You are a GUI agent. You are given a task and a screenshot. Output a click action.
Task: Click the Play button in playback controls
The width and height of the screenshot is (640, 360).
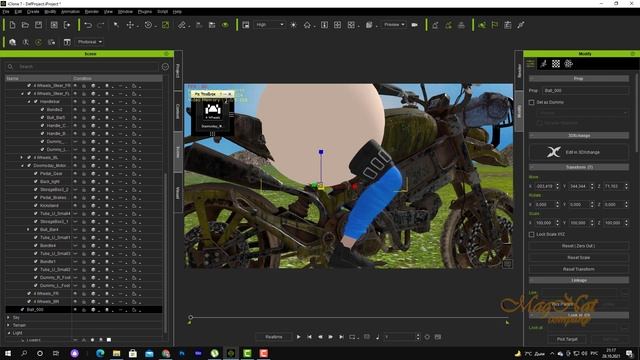299,337
